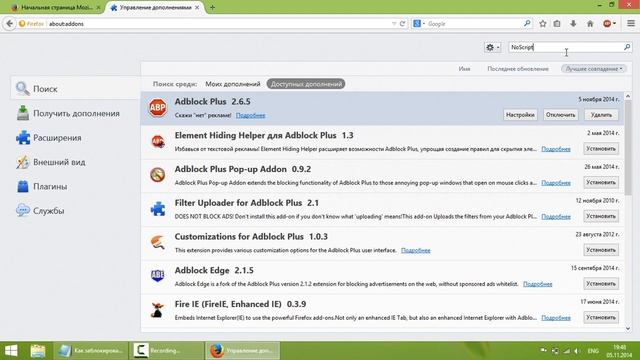Click the Filter Uploader puzzle piece icon
Viewport: 640px width, 360px height.
pos(158,209)
